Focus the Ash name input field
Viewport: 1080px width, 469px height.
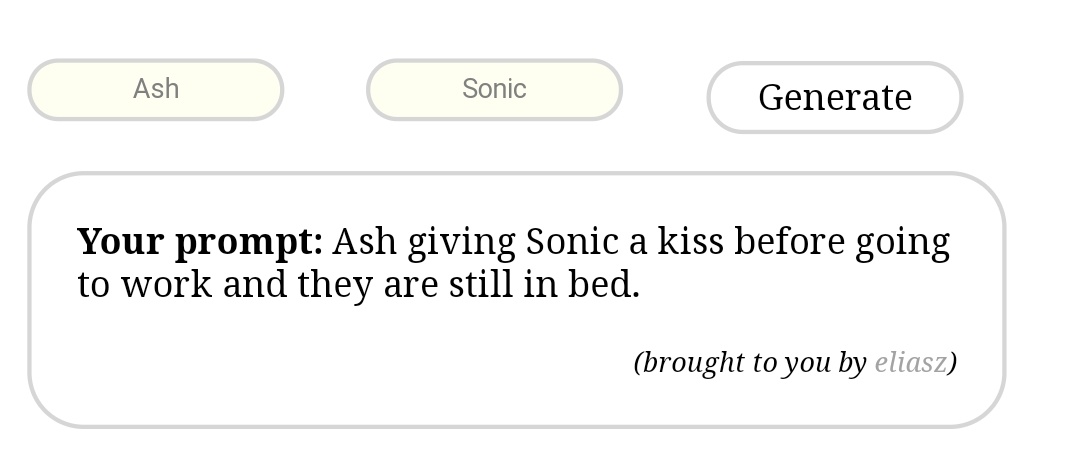pos(156,90)
